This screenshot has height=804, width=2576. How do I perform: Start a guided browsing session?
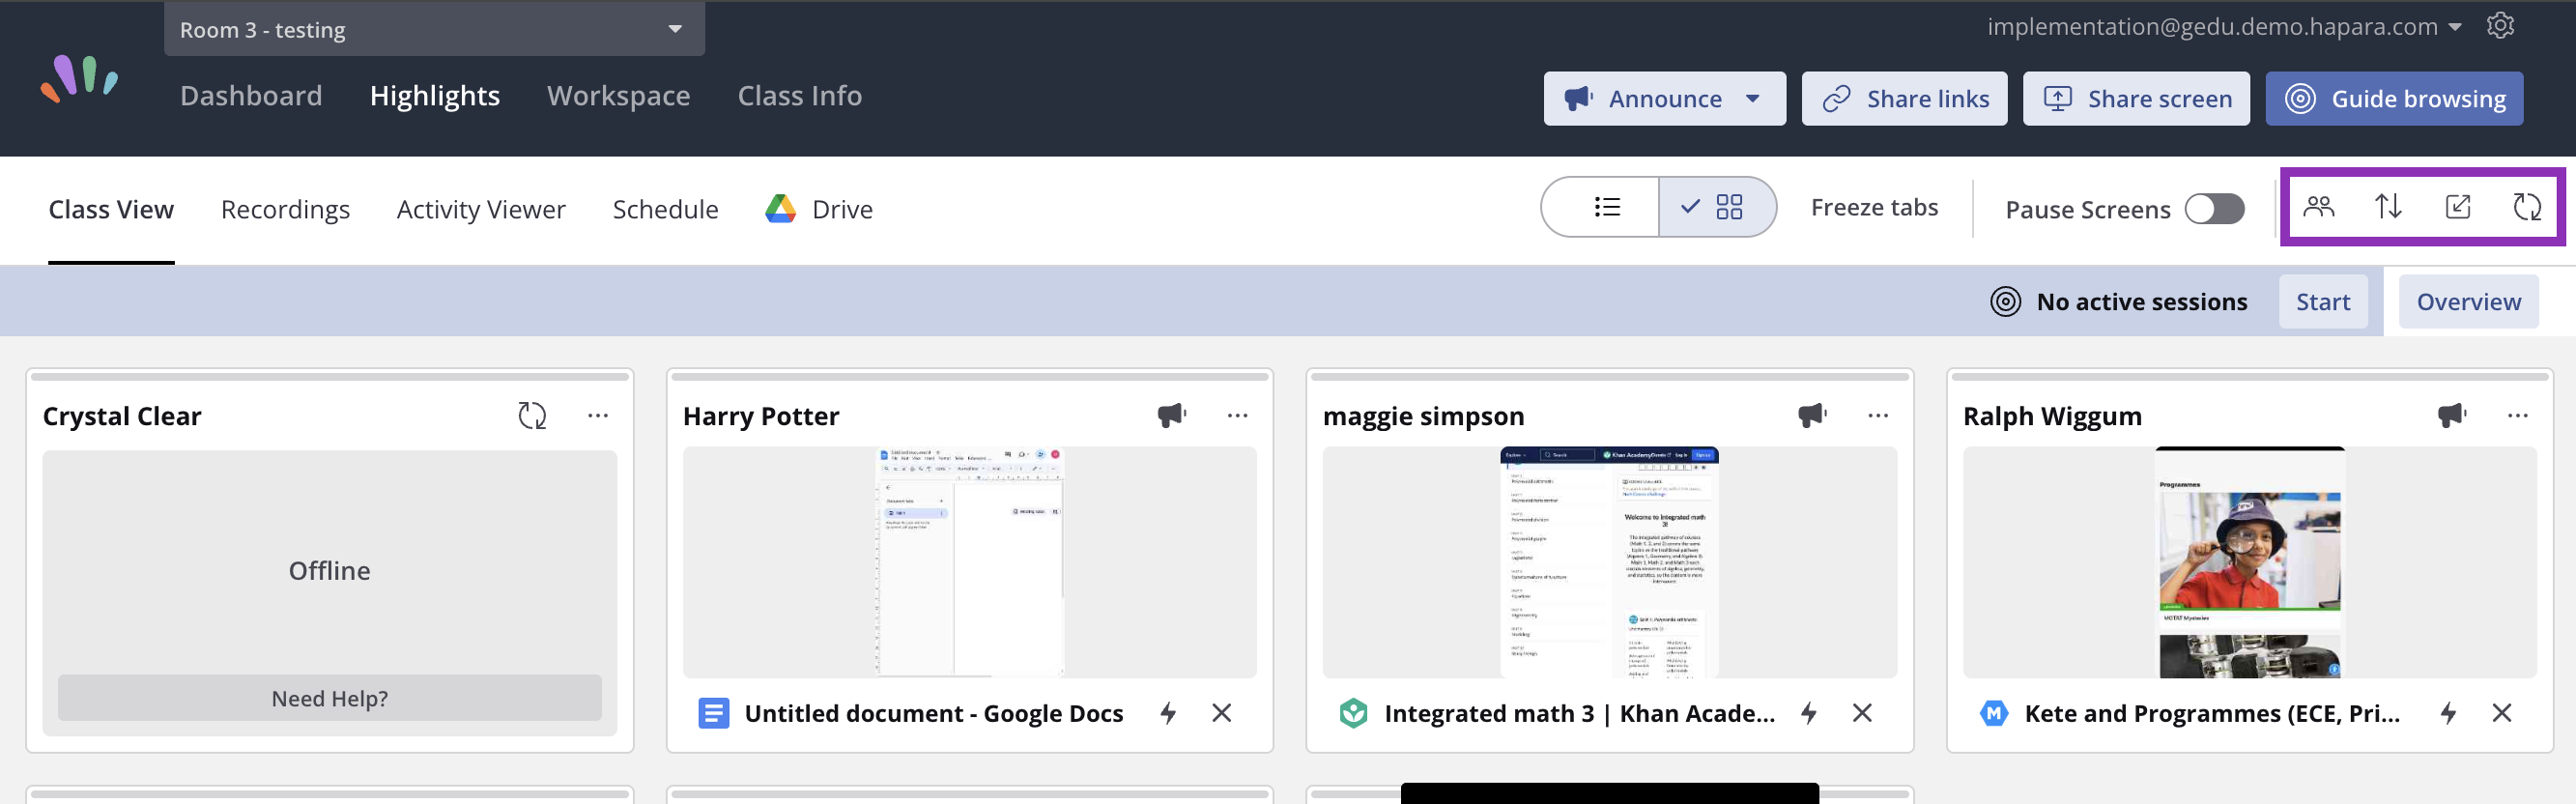point(2322,301)
